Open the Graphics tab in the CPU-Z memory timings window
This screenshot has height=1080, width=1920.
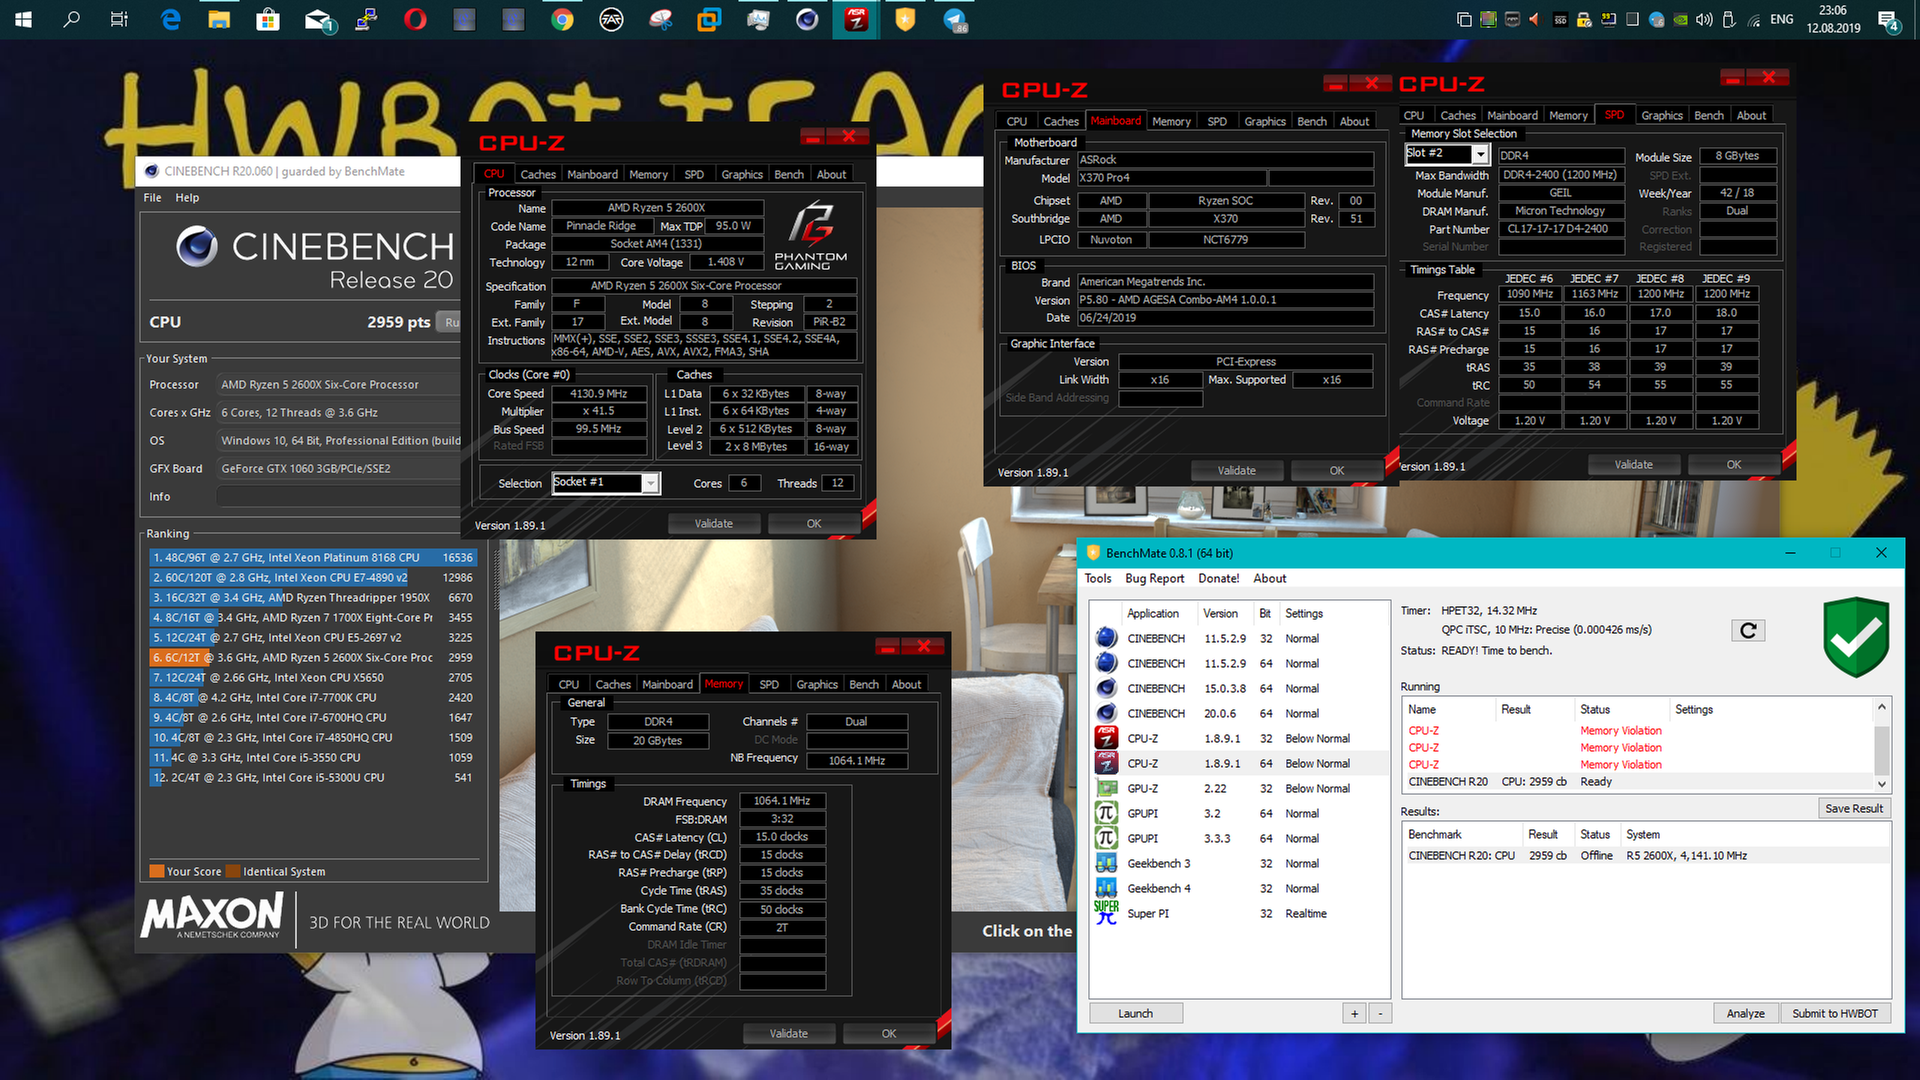(817, 684)
